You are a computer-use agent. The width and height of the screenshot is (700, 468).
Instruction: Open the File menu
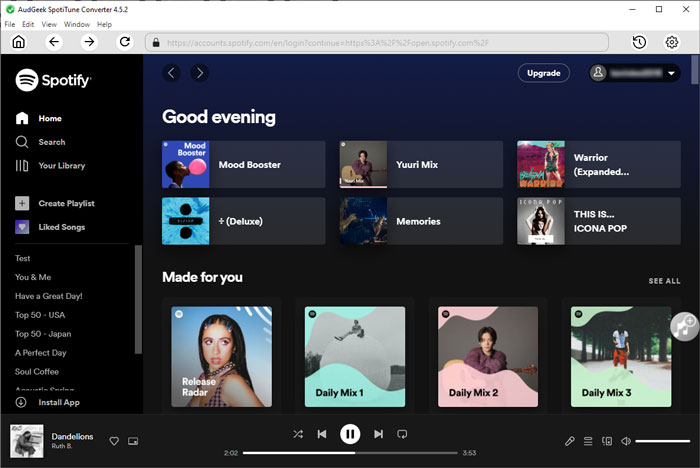(10, 24)
